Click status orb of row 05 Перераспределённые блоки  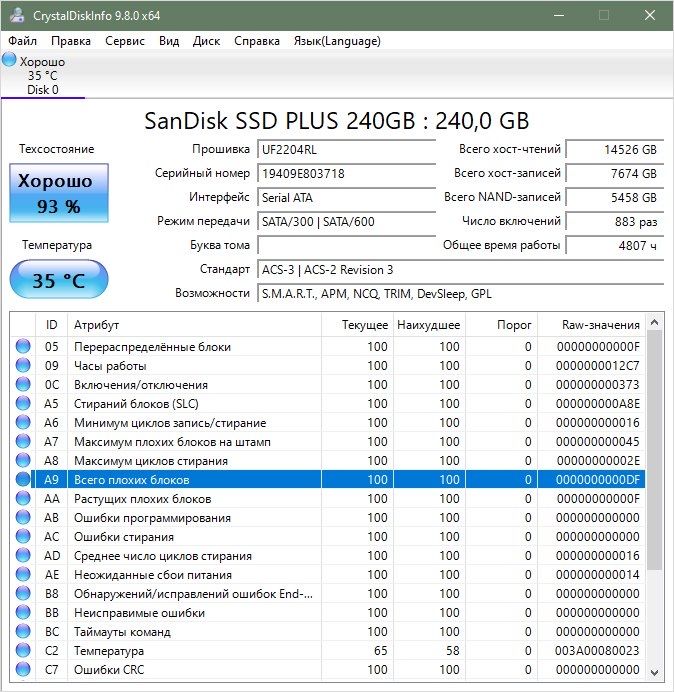[x=23, y=346]
